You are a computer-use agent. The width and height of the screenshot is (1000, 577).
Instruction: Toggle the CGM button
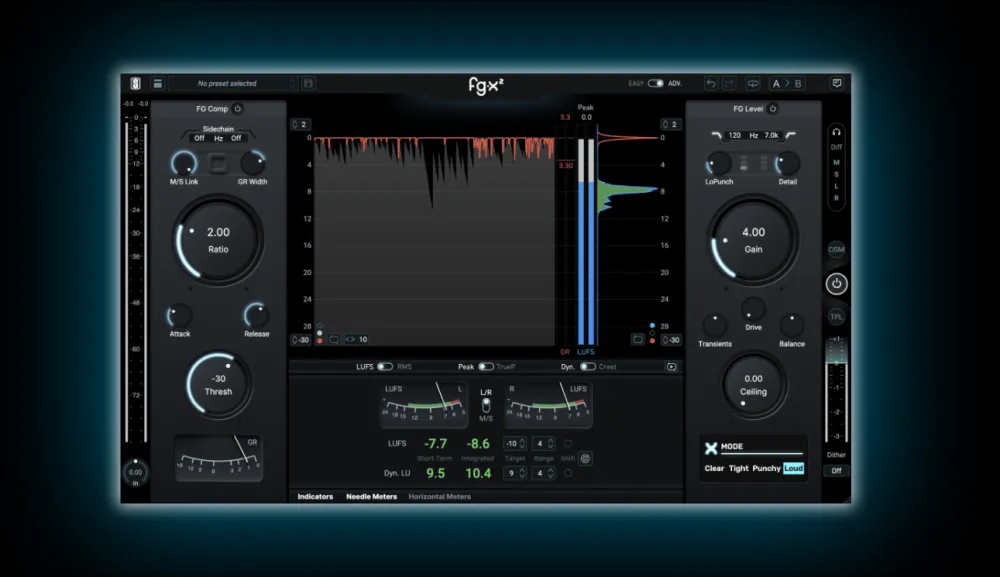pyautogui.click(x=836, y=249)
